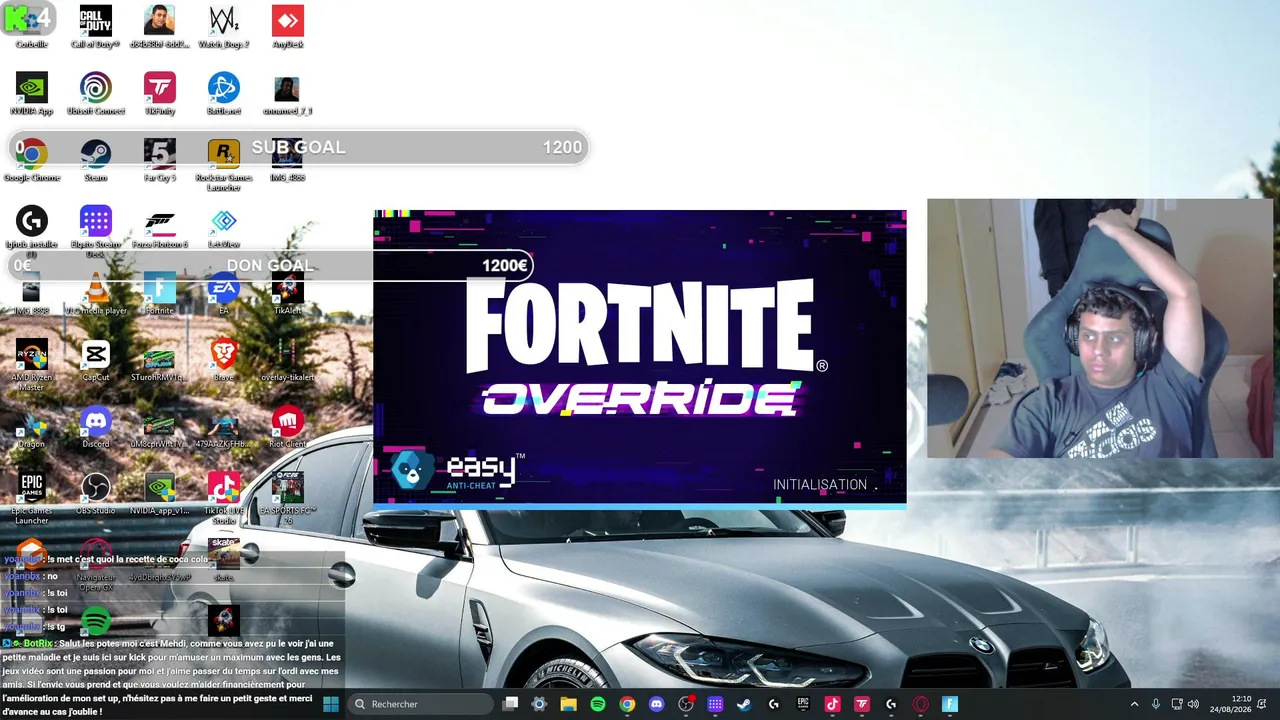
Task: Select the Discord desktop shortcut
Action: click(x=95, y=427)
